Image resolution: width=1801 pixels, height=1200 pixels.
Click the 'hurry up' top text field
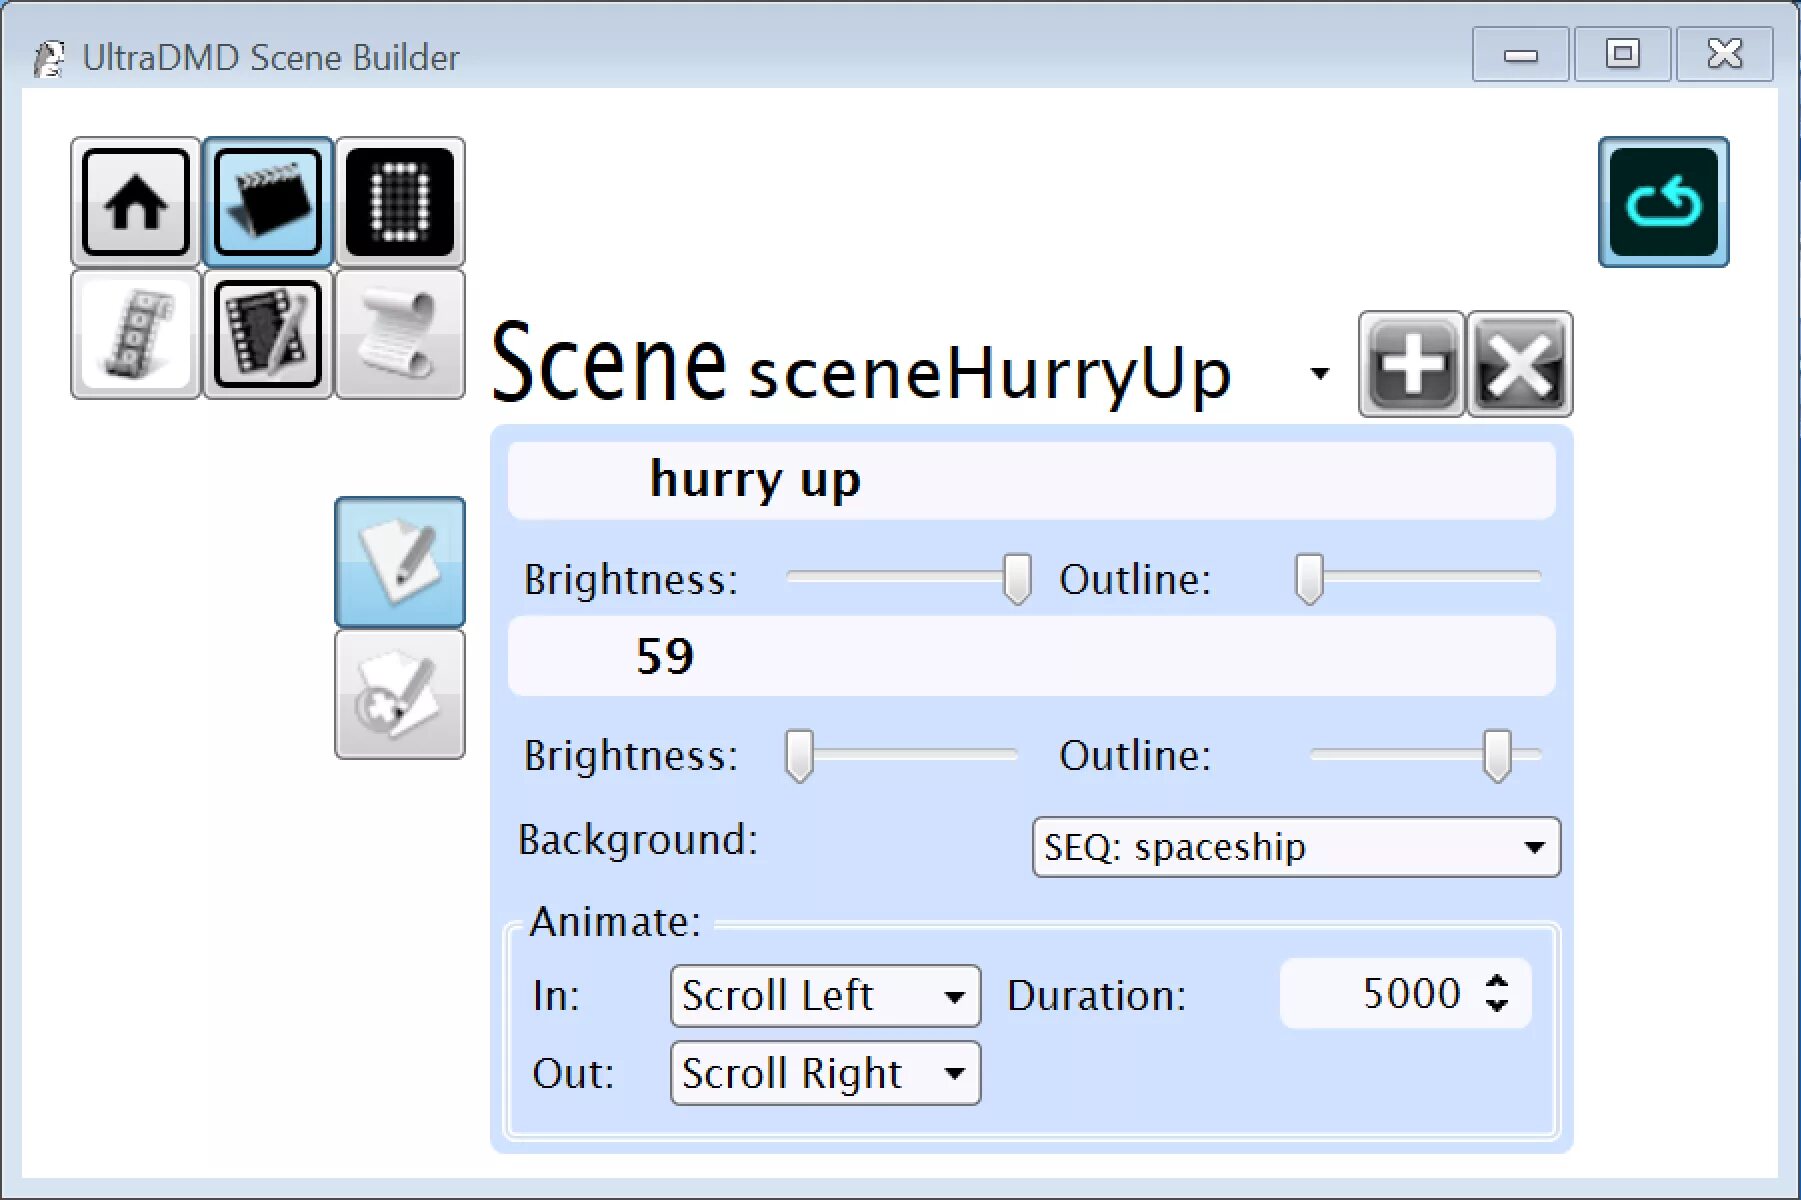[1031, 480]
